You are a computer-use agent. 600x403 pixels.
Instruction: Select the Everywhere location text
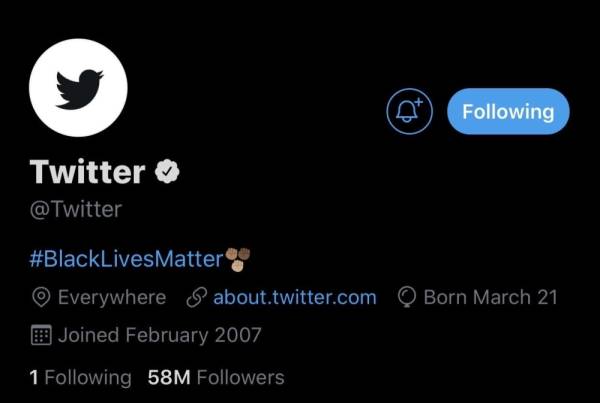tap(112, 297)
